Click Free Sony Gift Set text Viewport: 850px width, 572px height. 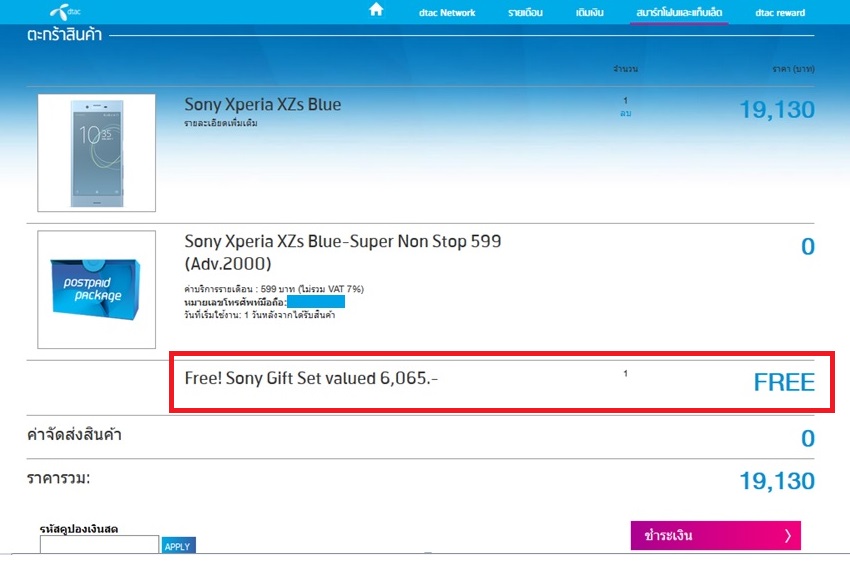click(x=311, y=378)
